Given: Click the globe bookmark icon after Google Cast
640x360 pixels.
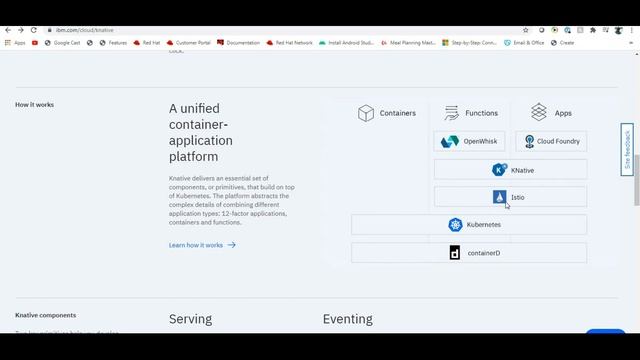Looking at the screenshot, I should click(90, 43).
